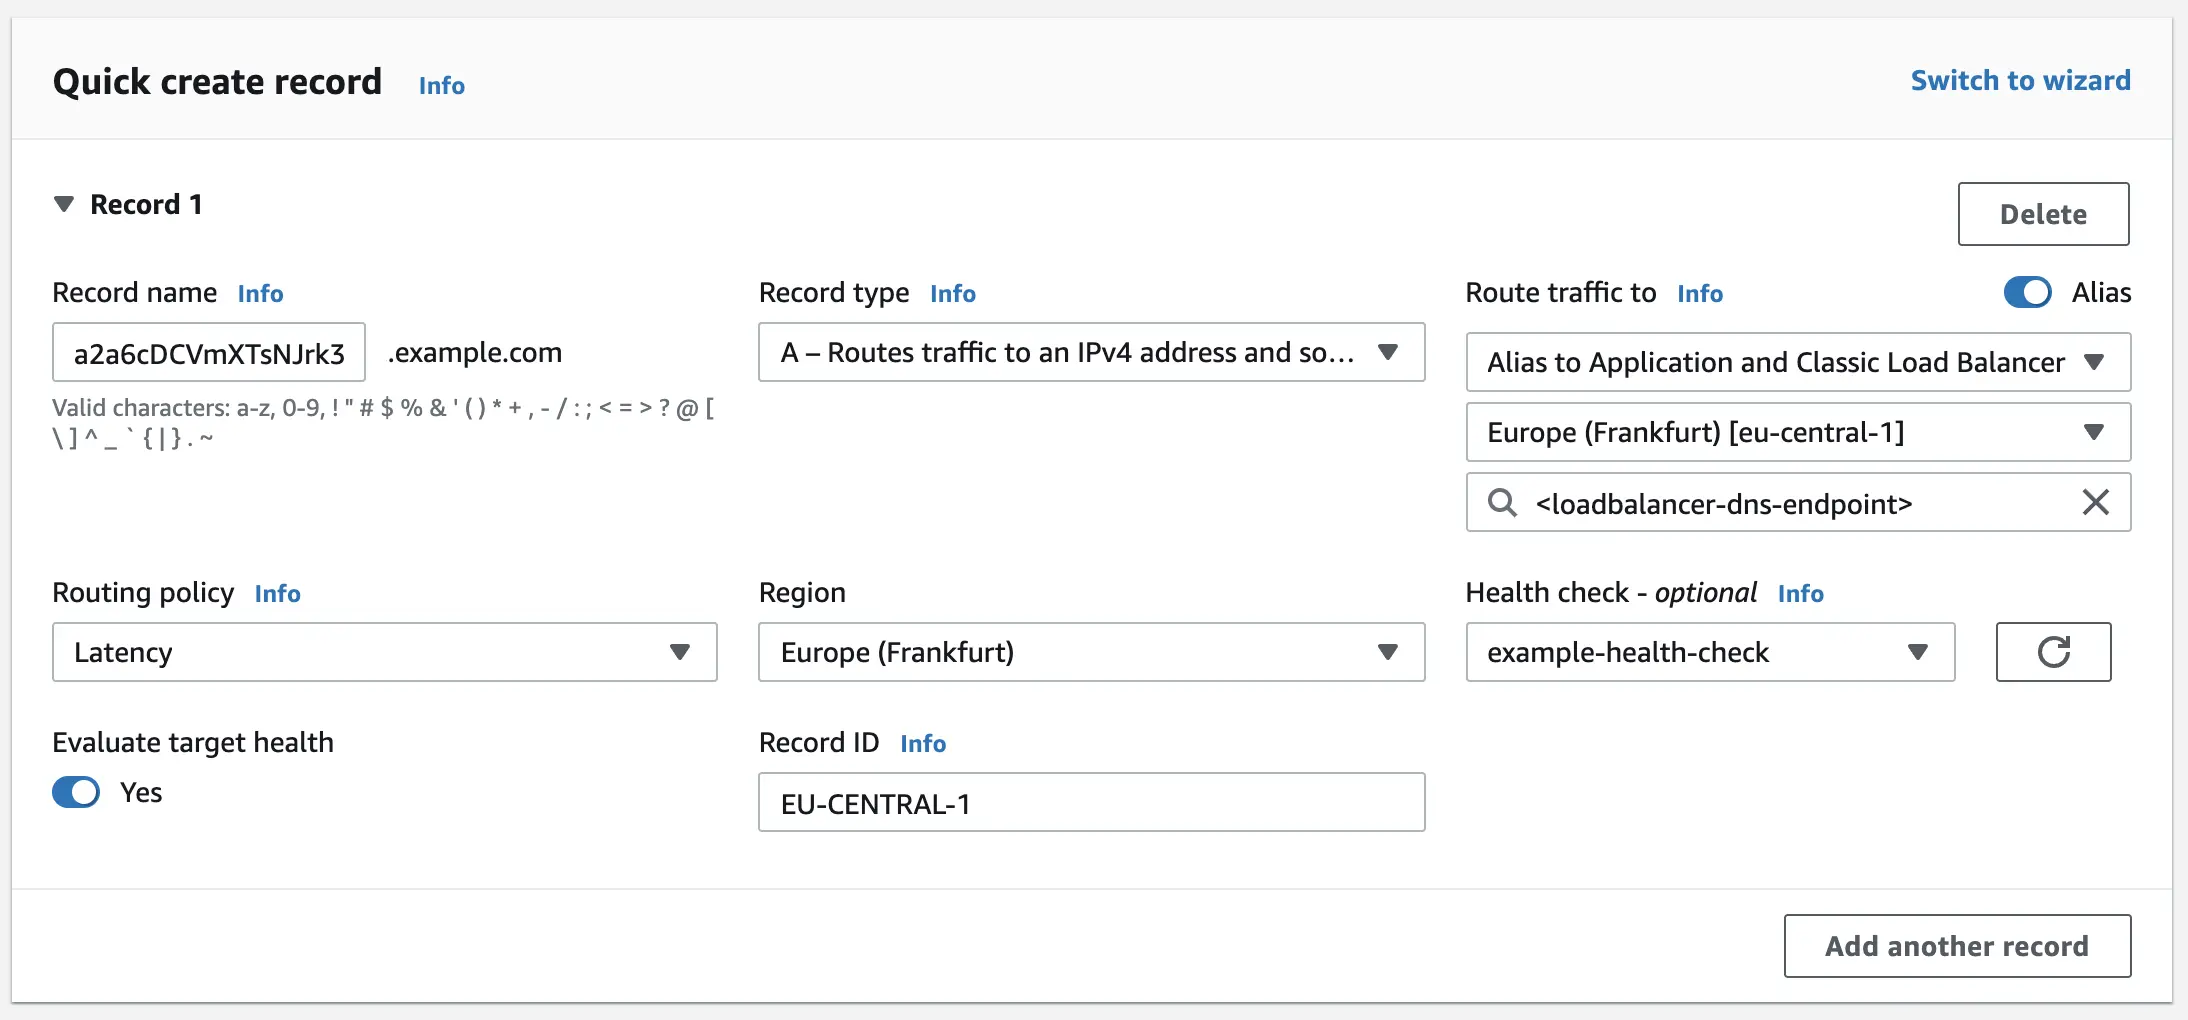Clear the load balancer endpoint with X icon
Image resolution: width=2188 pixels, height=1020 pixels.
(2095, 502)
